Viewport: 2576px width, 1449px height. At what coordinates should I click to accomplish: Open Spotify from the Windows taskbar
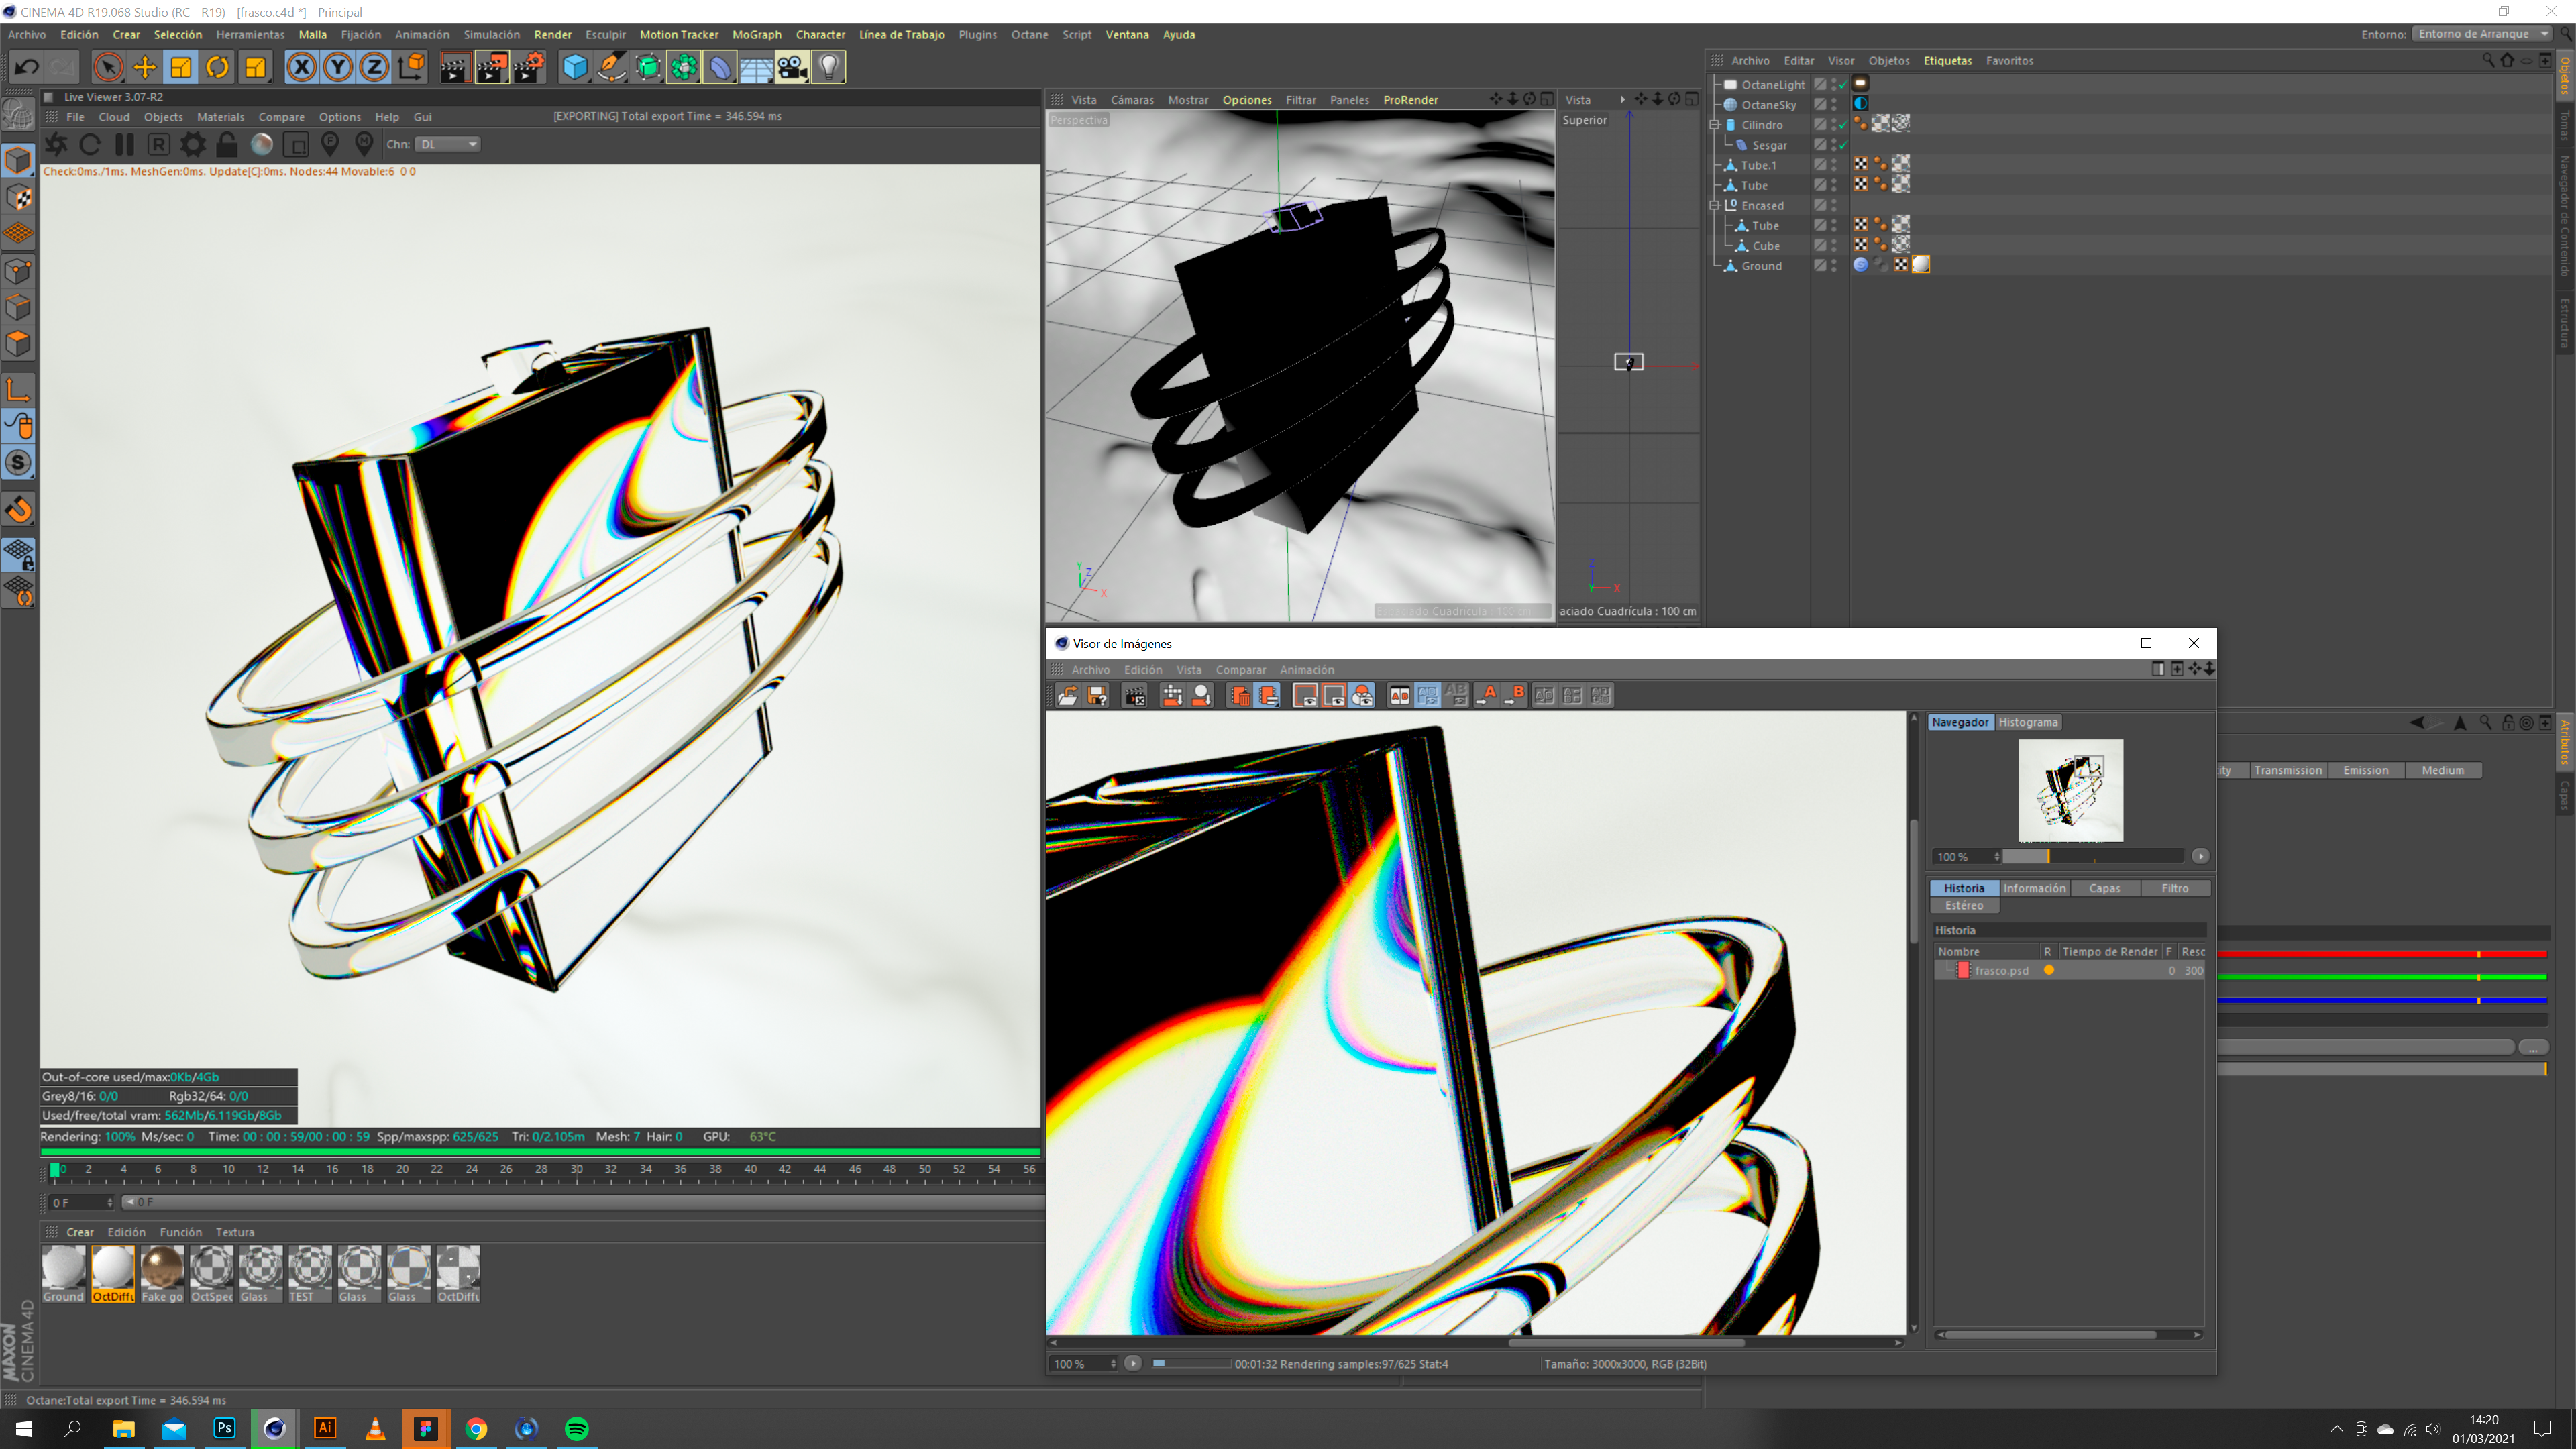(577, 1428)
